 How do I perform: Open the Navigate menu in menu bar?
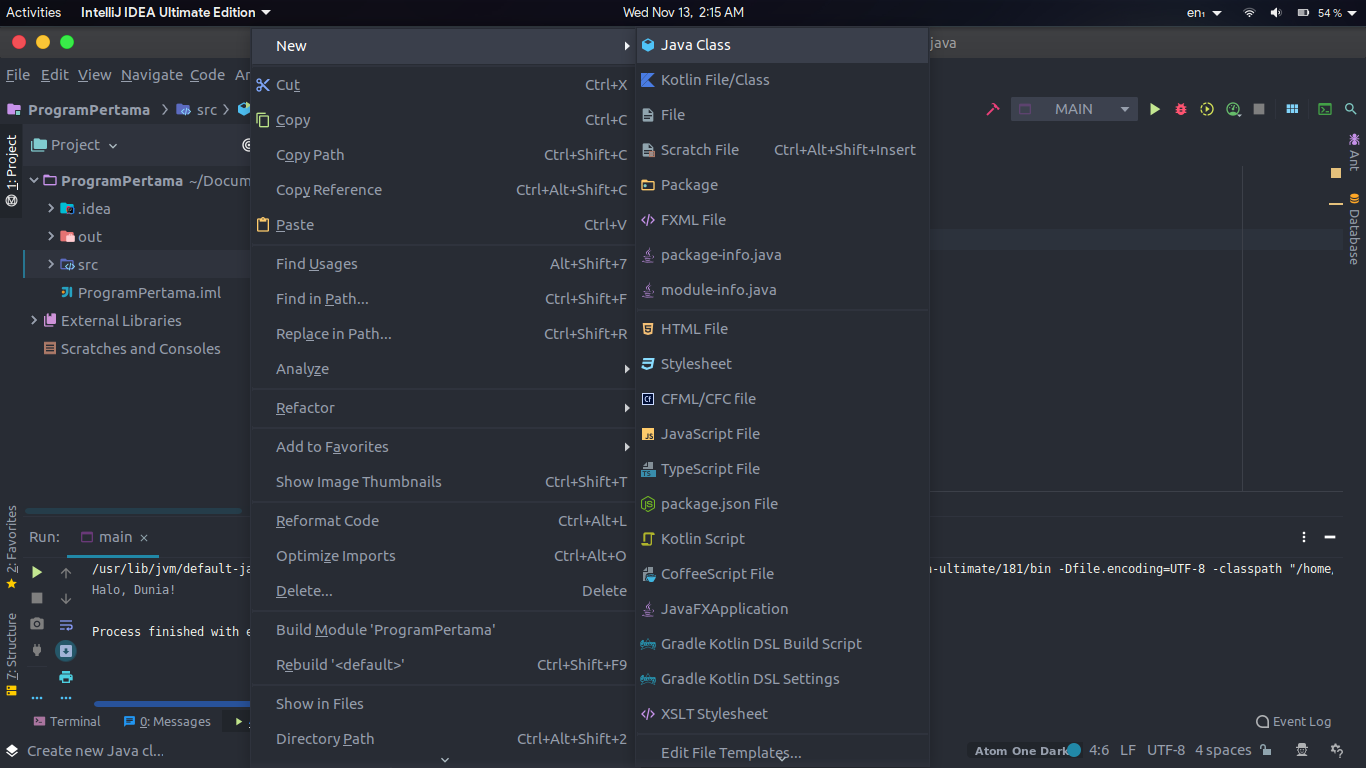[152, 75]
